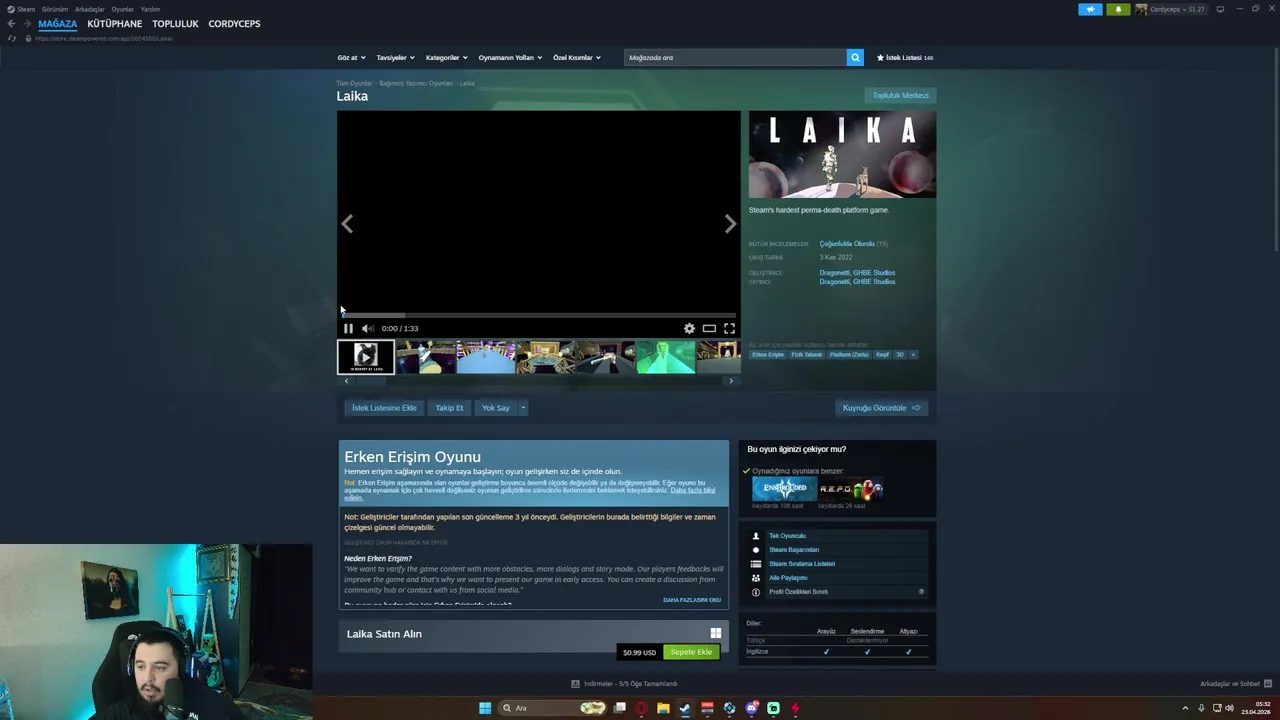Viewport: 1280px width, 720px height.
Task: Expand the Tavsiyeler dropdown menu
Action: coord(395,57)
